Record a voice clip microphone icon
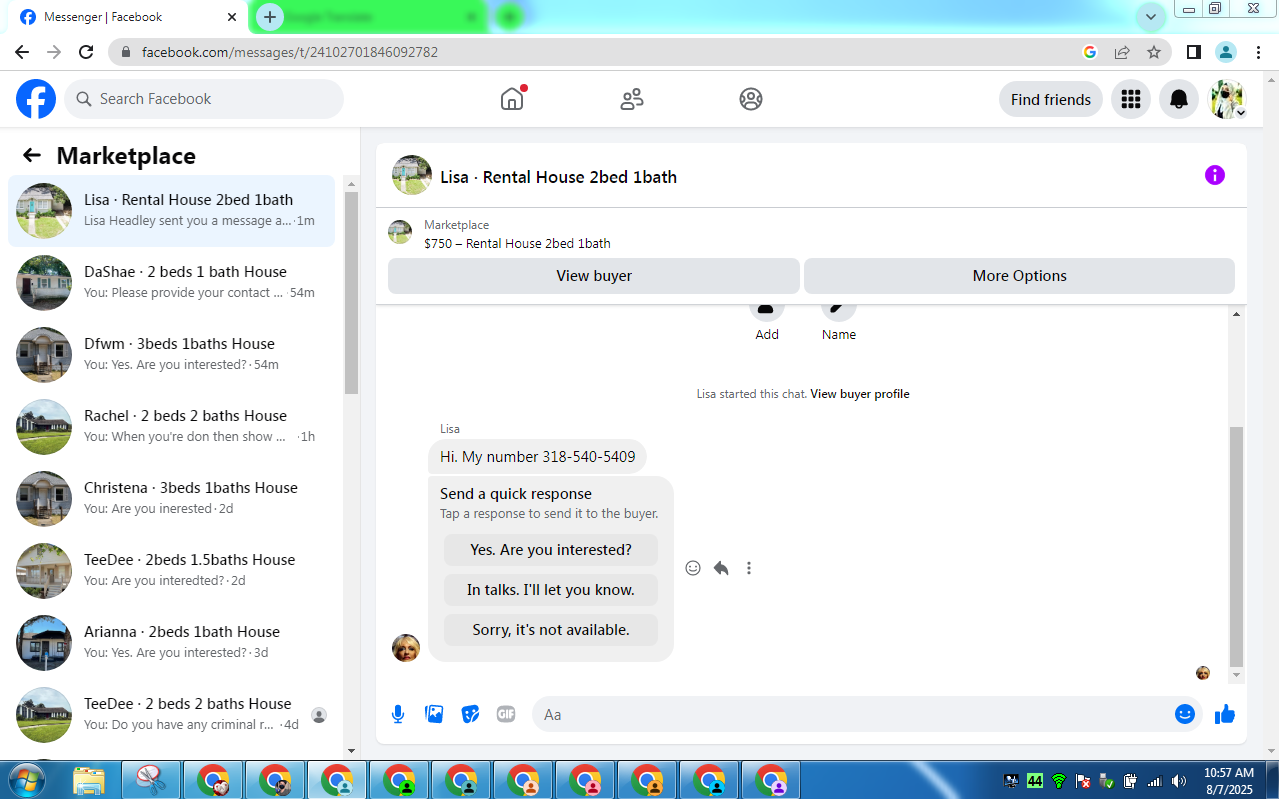The width and height of the screenshot is (1279, 799). [x=398, y=714]
